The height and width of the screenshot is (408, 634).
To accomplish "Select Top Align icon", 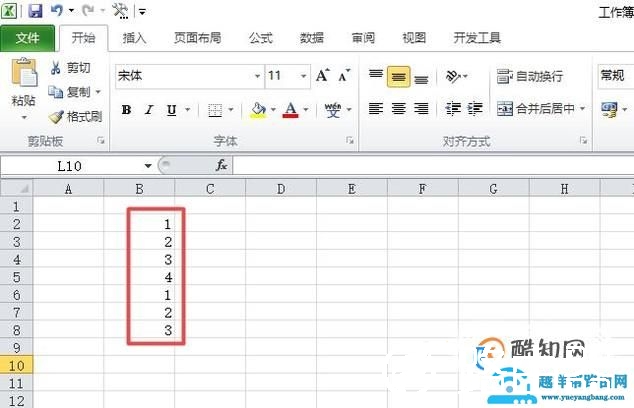I will 376,74.
